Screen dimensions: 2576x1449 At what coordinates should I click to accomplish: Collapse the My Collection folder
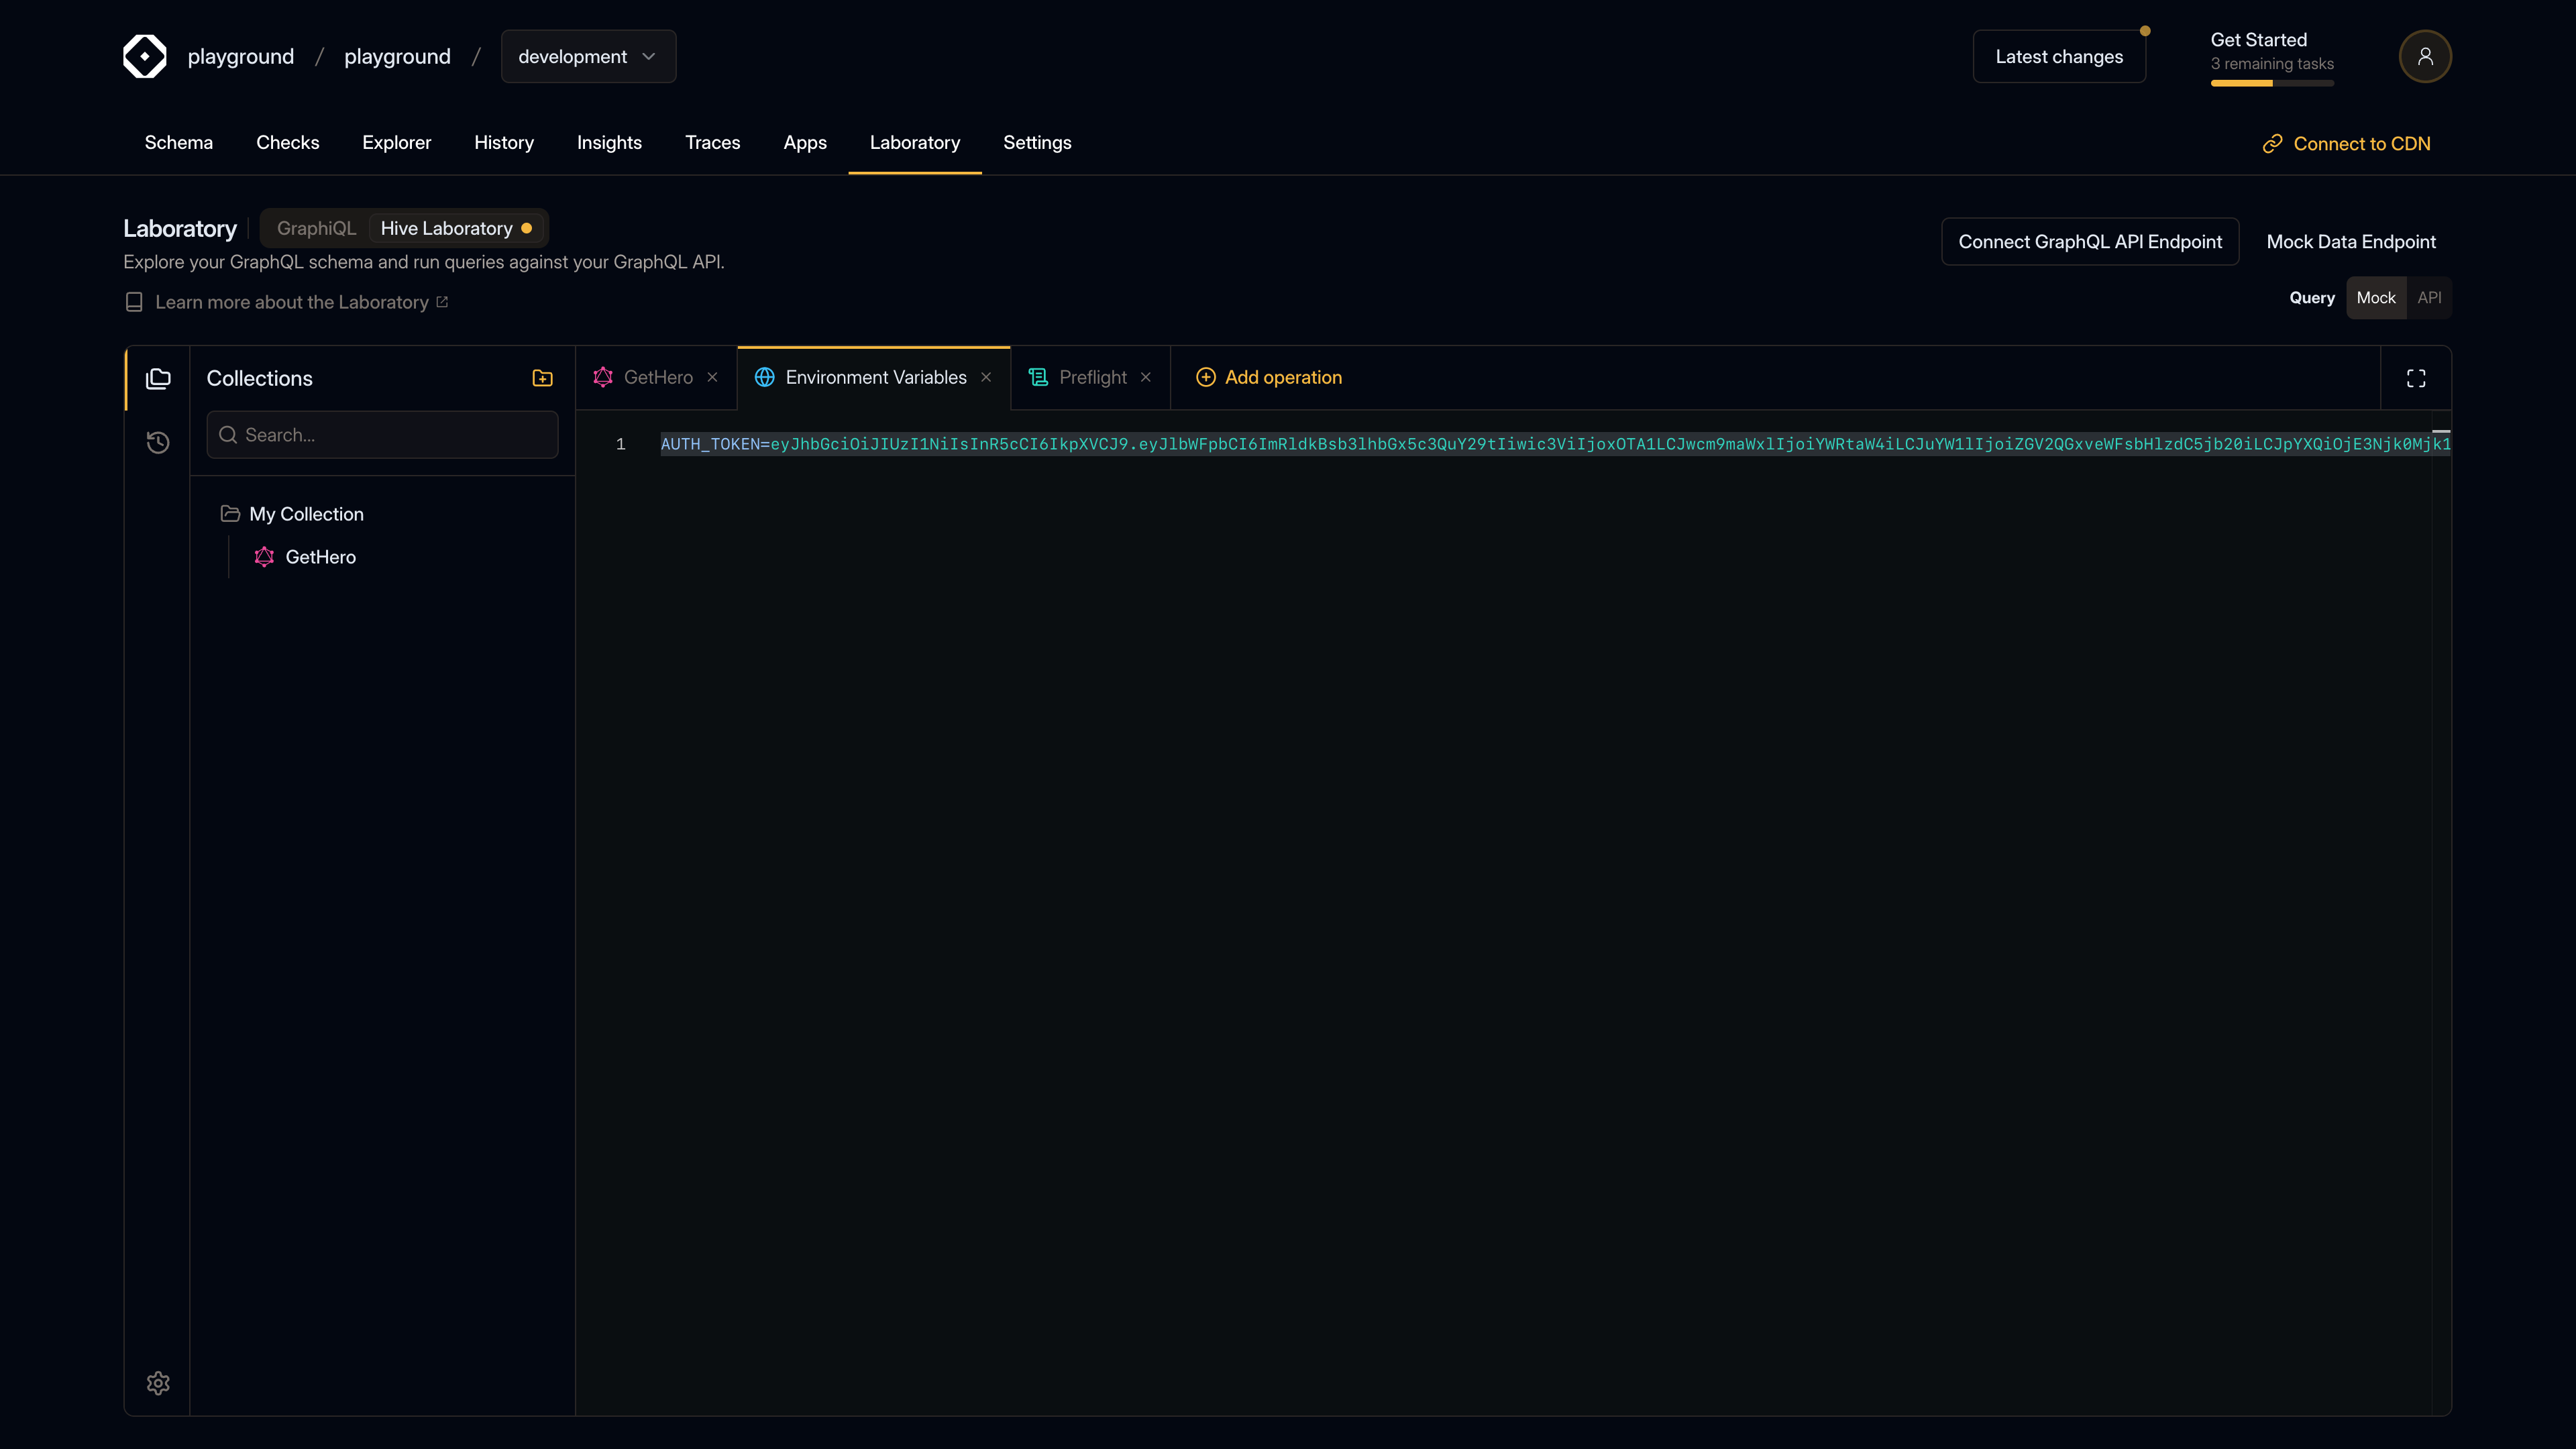[305, 514]
